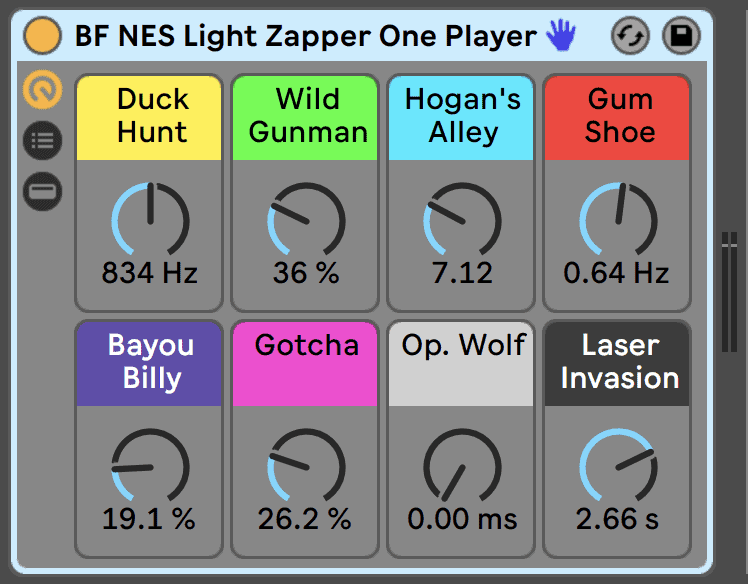This screenshot has height=584, width=748.
Task: Click the Hogan's Alley macro knob
Action: tap(462, 219)
